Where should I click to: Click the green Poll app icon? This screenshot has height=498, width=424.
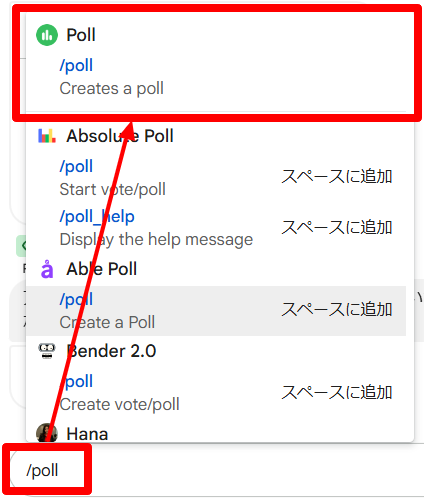(x=47, y=35)
